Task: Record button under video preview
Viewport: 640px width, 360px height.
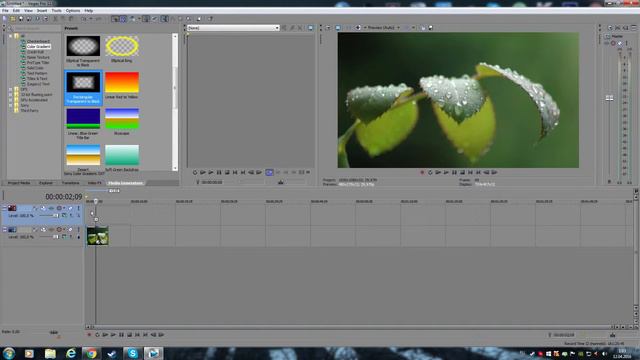Action: tap(422, 173)
